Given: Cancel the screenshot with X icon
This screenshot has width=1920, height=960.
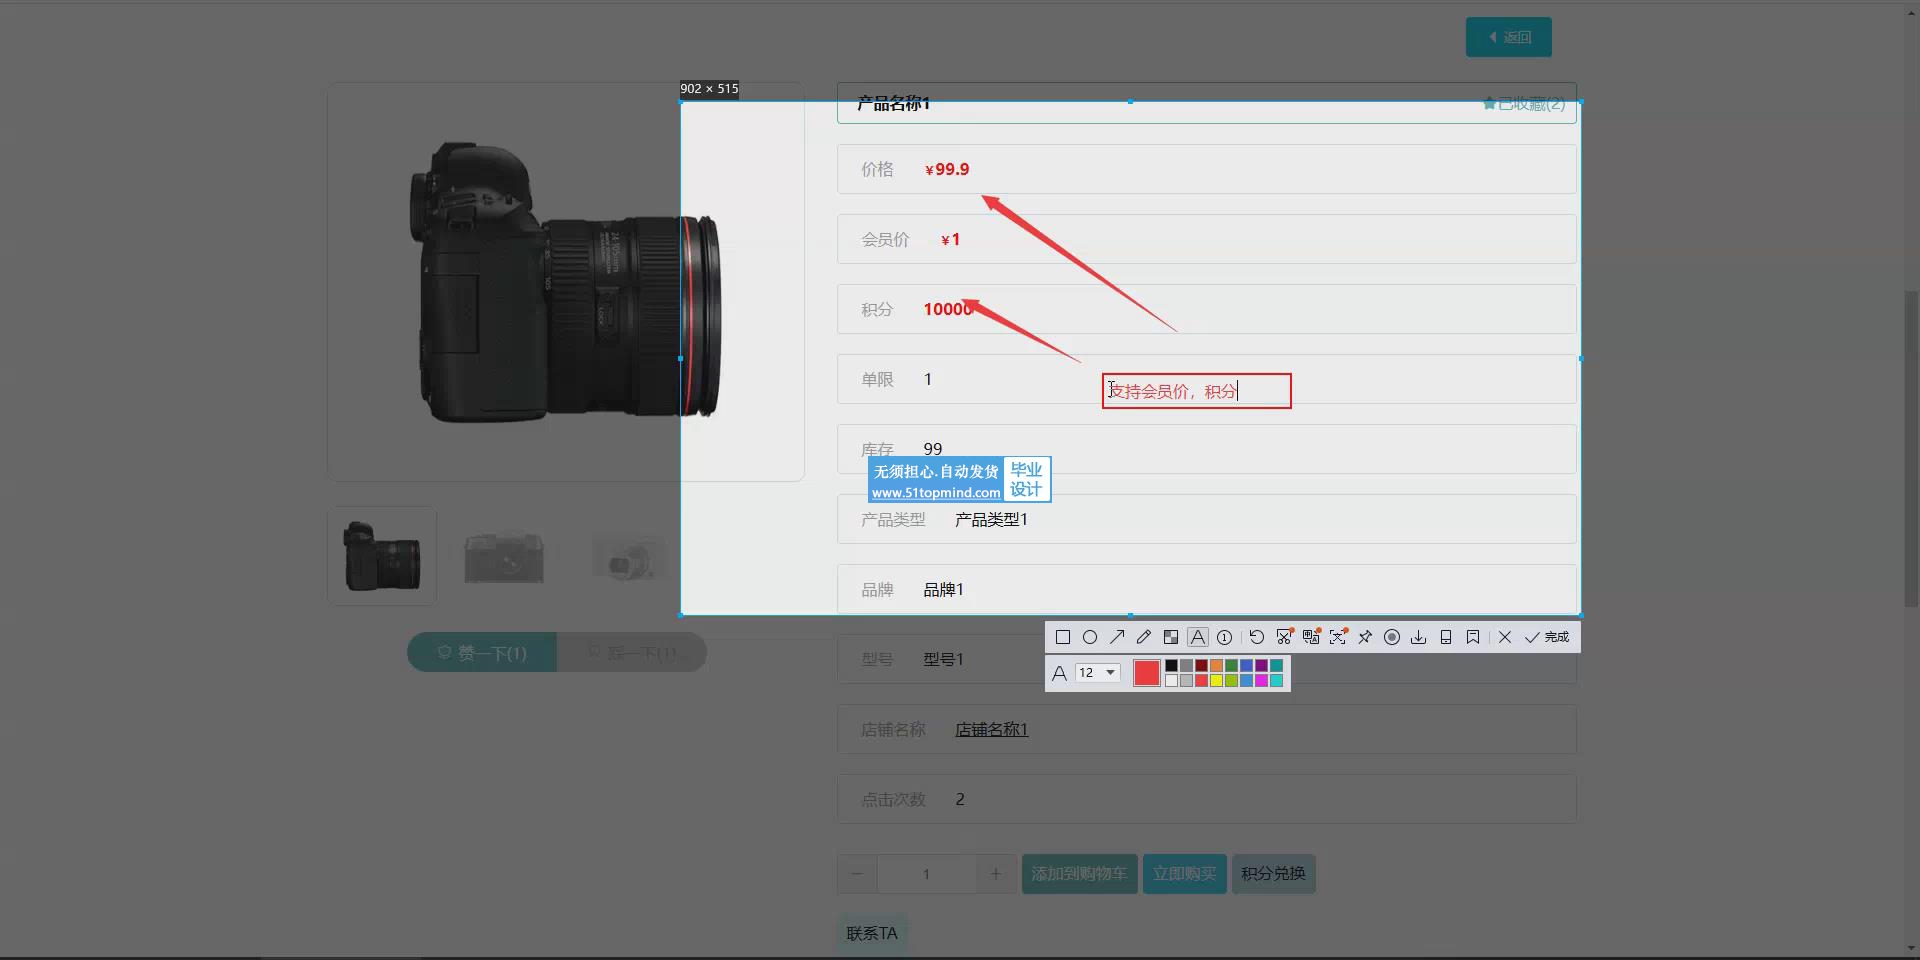Looking at the screenshot, I should coord(1505,637).
